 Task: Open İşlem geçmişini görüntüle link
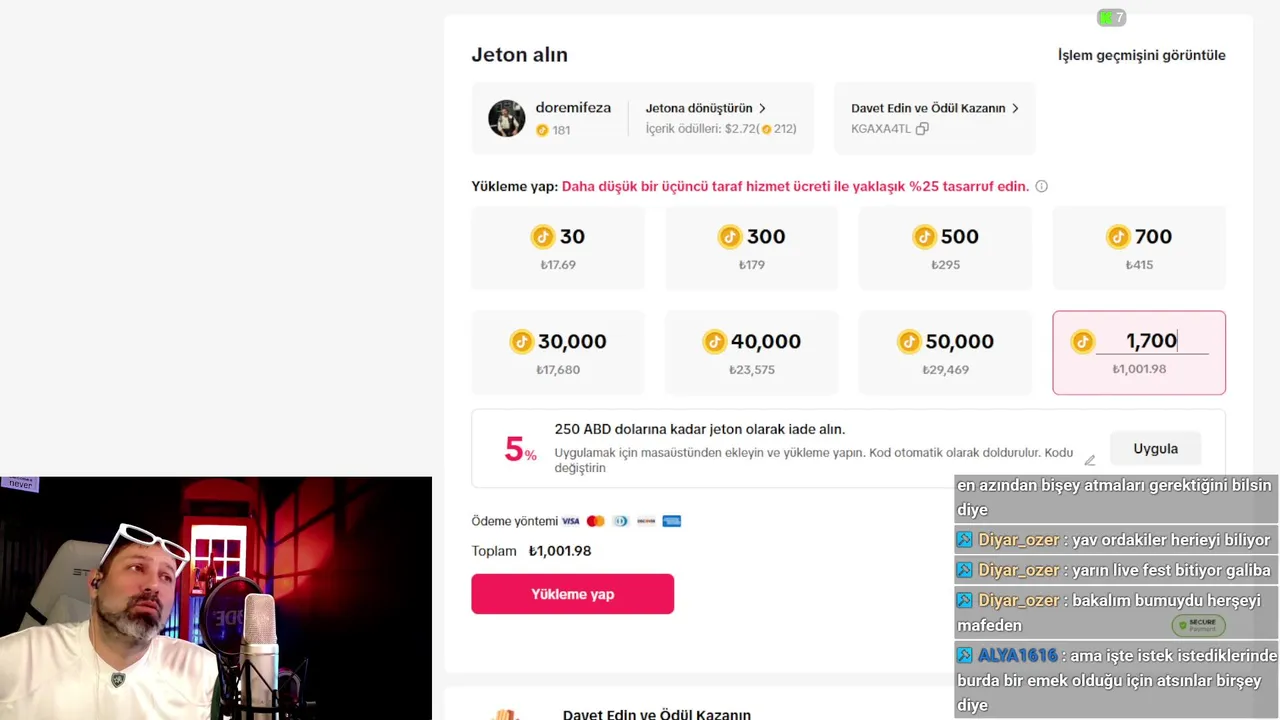click(1141, 55)
